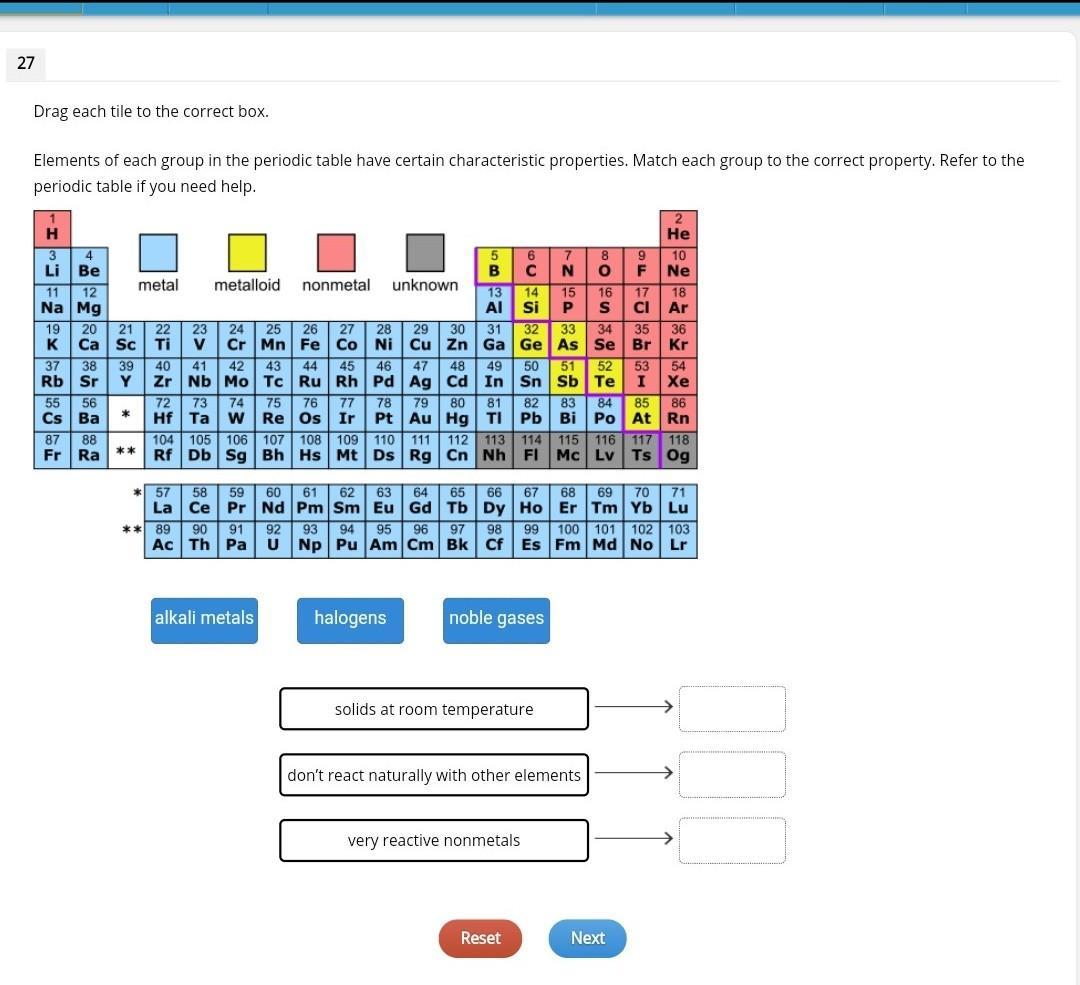1080x985 pixels.
Task: Click the Uranium (U) element cell
Action: (x=273, y=539)
